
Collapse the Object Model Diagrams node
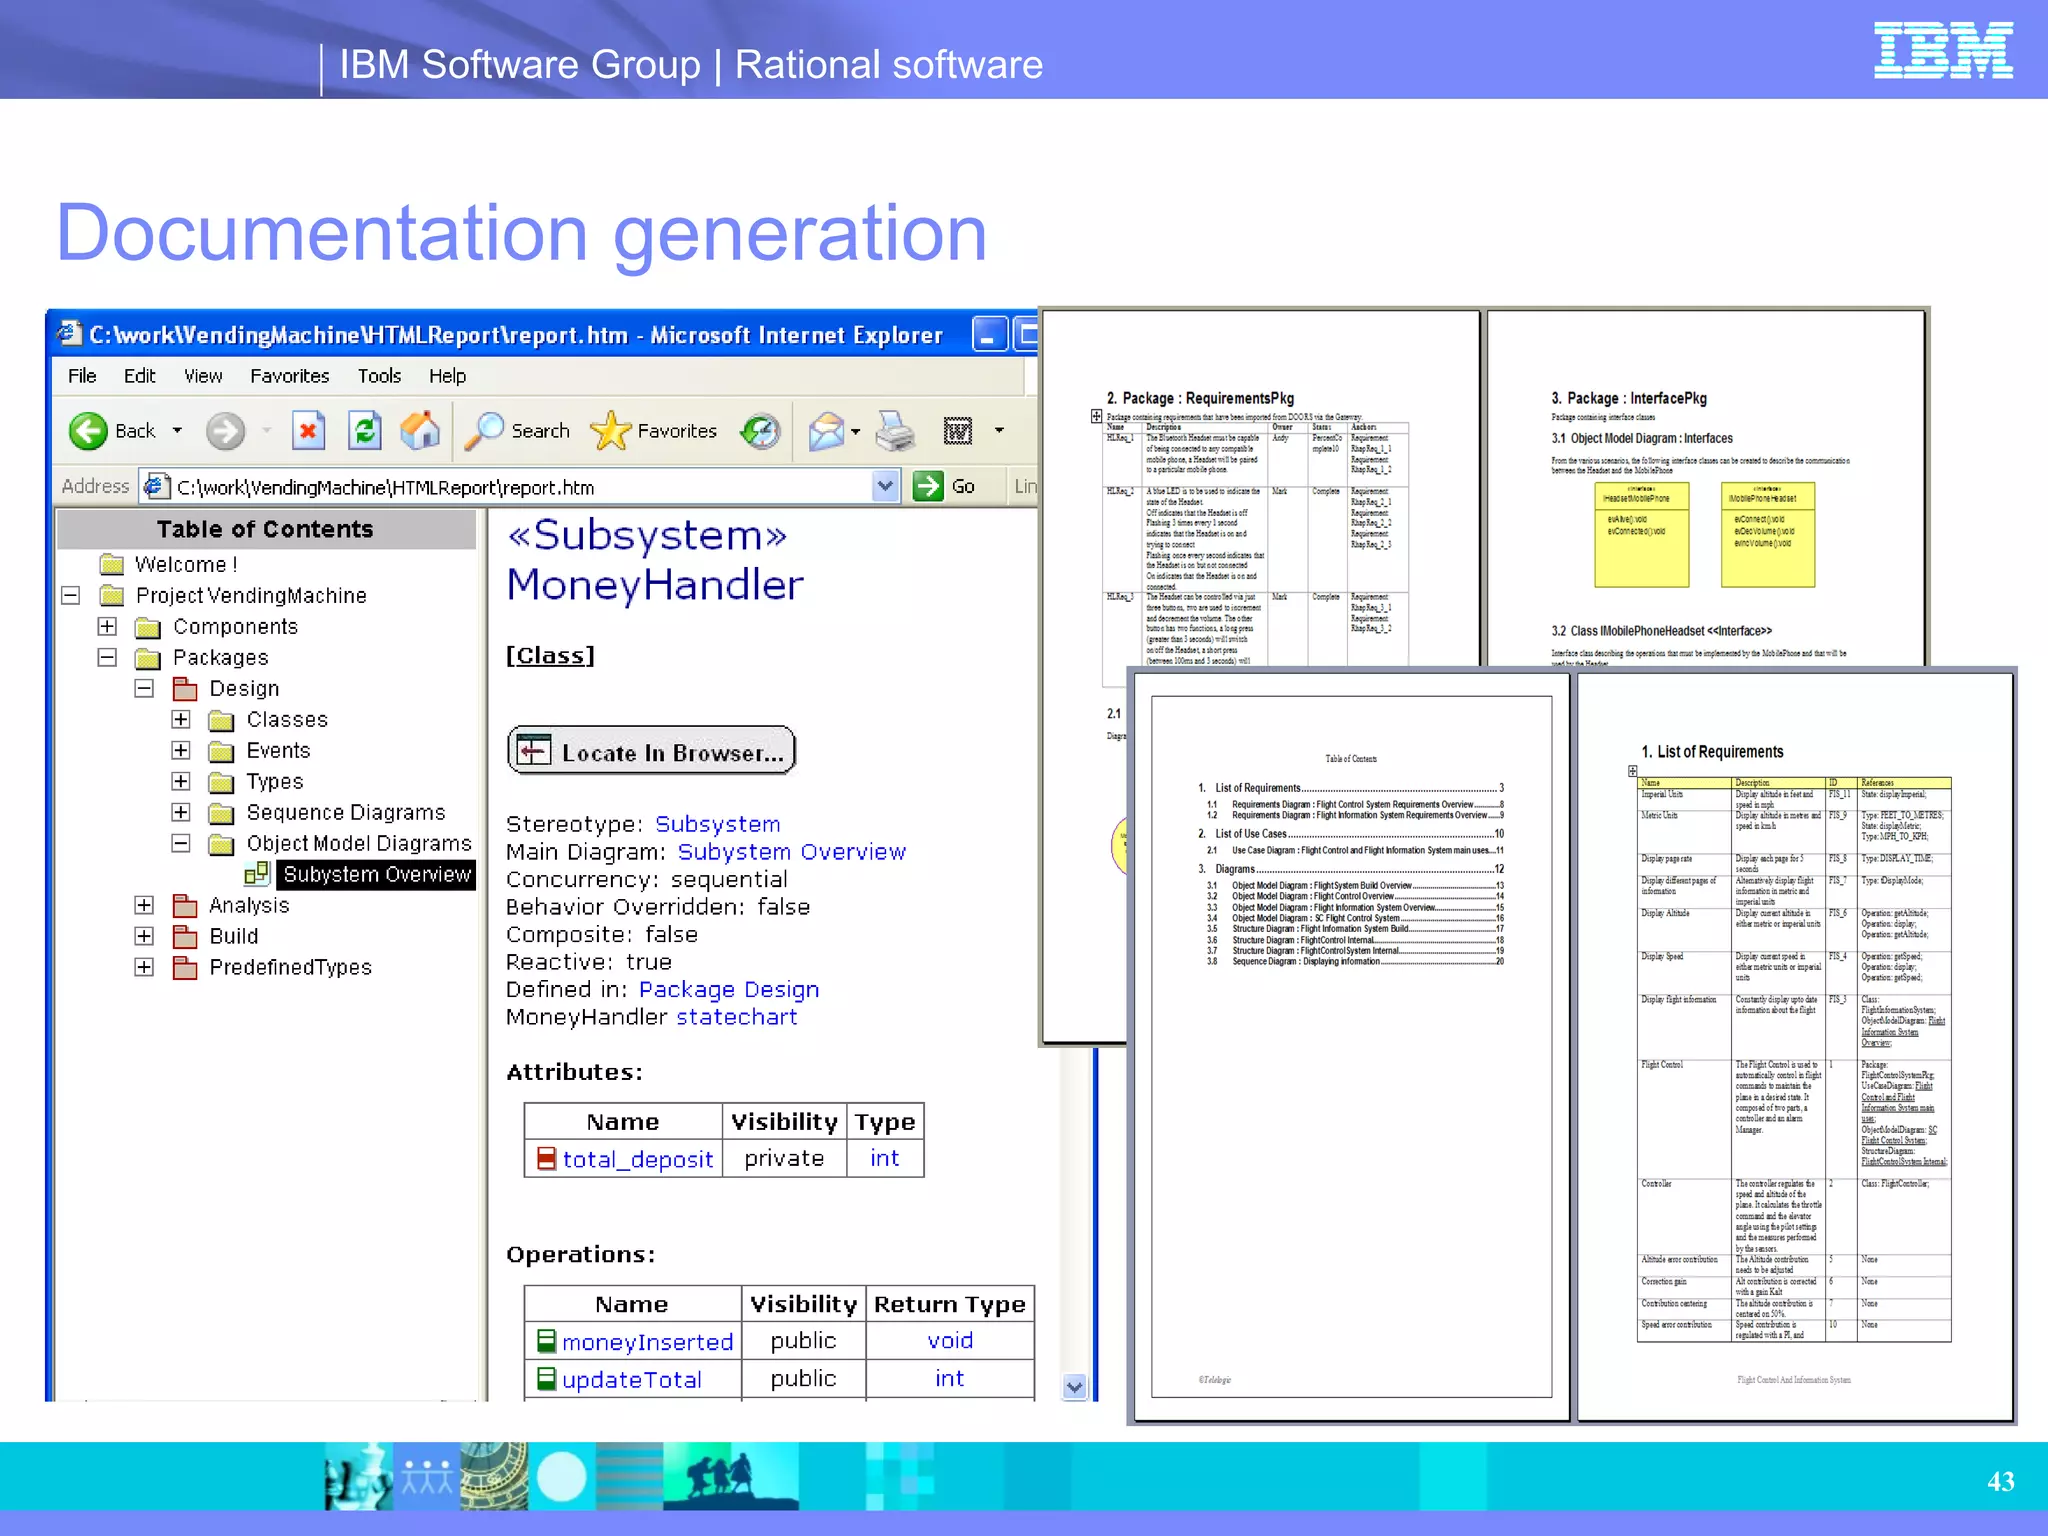(181, 843)
